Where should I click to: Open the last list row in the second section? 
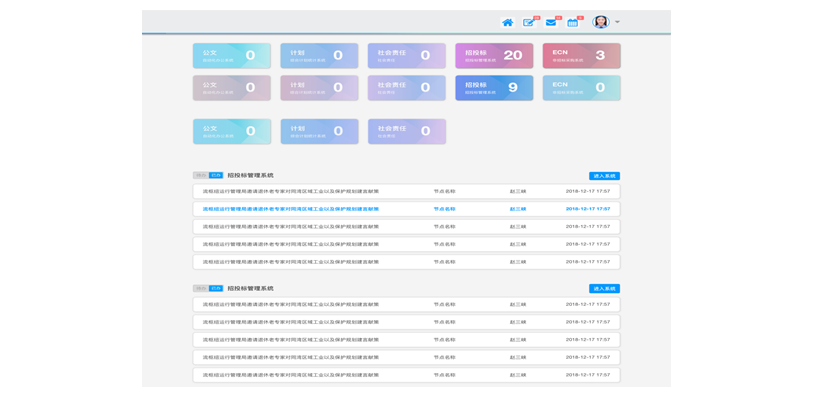pyautogui.click(x=406, y=375)
